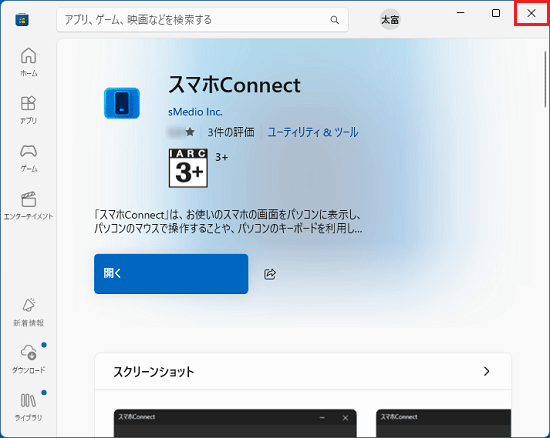Minimize the Microsoft Store window
Screen dimensions: 550x438
click(x=461, y=13)
